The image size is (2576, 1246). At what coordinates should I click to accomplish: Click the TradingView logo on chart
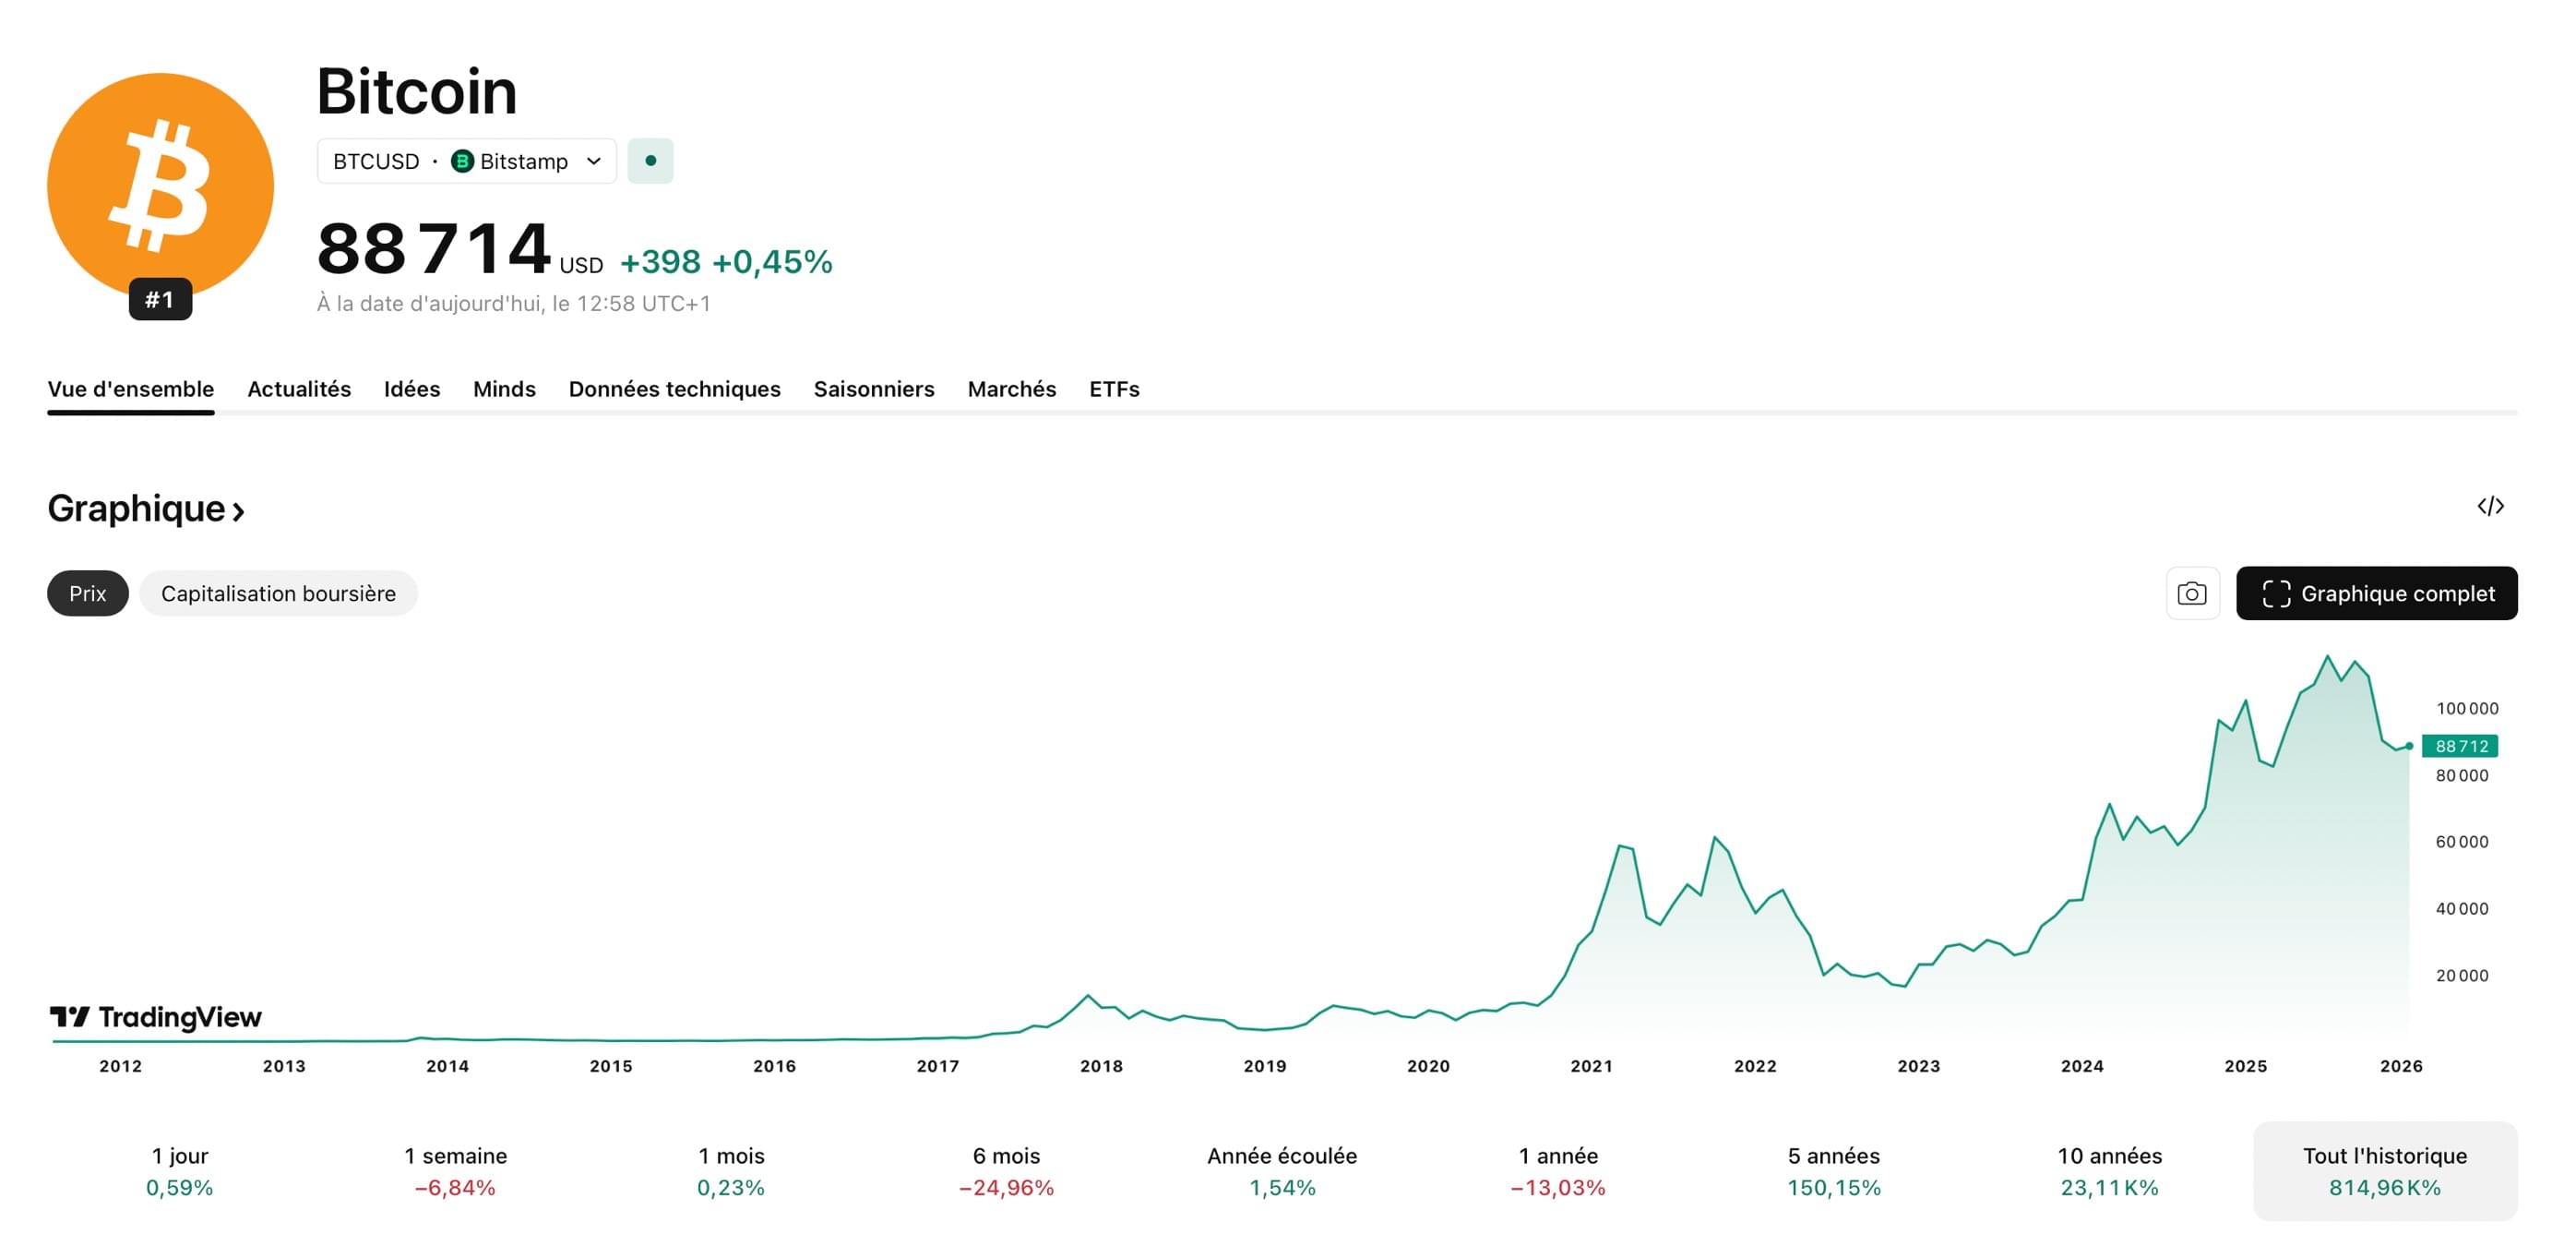point(156,1017)
